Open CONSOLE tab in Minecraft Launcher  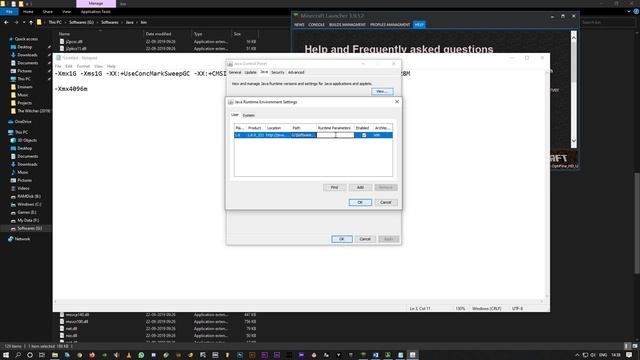[x=316, y=25]
